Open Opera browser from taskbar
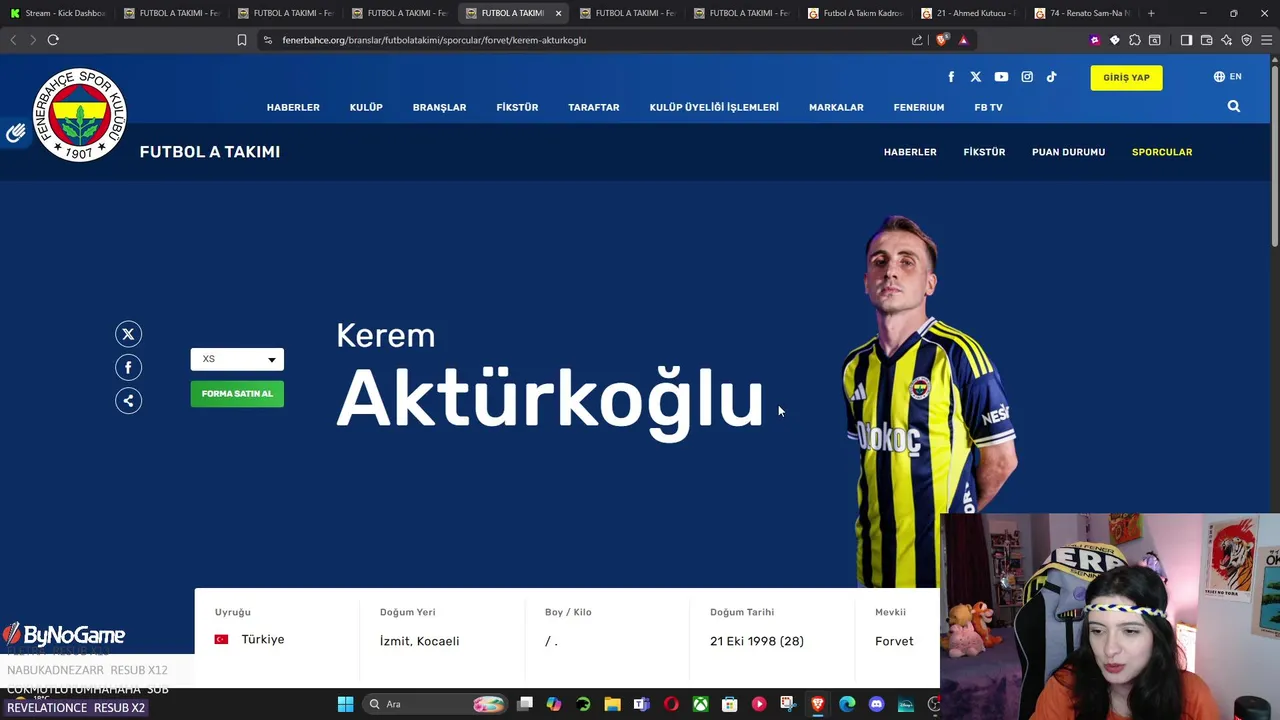The width and height of the screenshot is (1280, 720). 671,704
